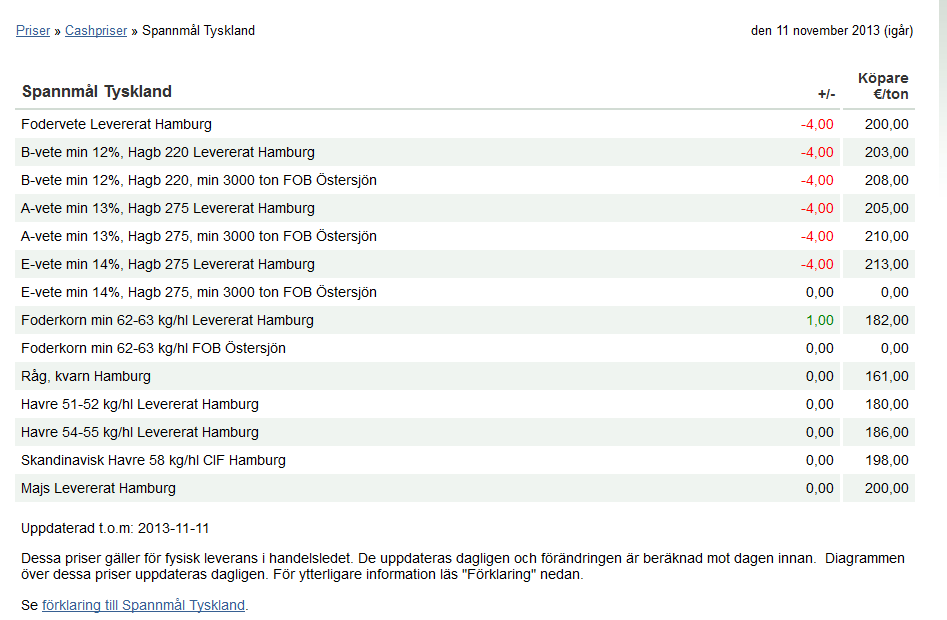Click the Råg, kvarn Hamburg row
Image resolution: width=947 pixels, height=620 pixels.
pos(465,377)
